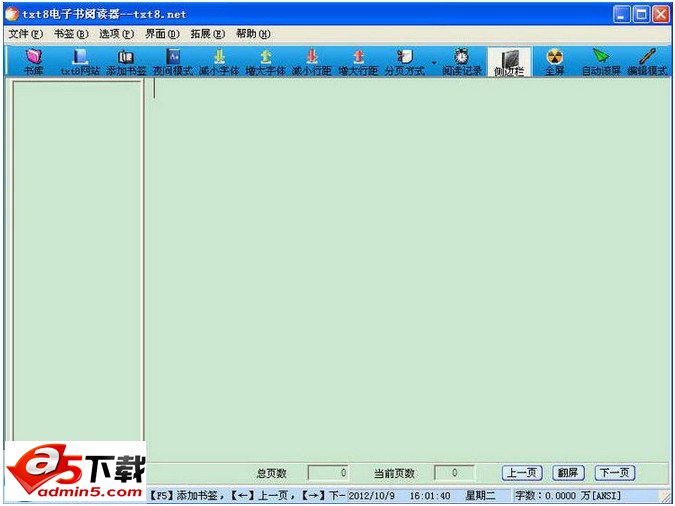Click the 翻屏 flip screen button

[568, 473]
